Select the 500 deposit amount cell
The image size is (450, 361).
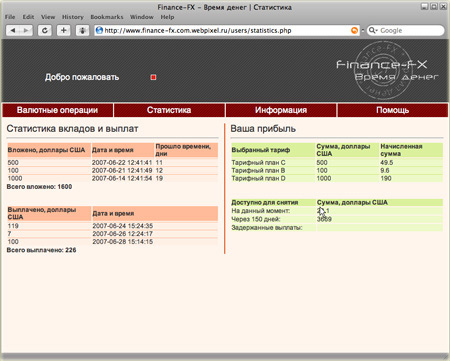coord(49,163)
